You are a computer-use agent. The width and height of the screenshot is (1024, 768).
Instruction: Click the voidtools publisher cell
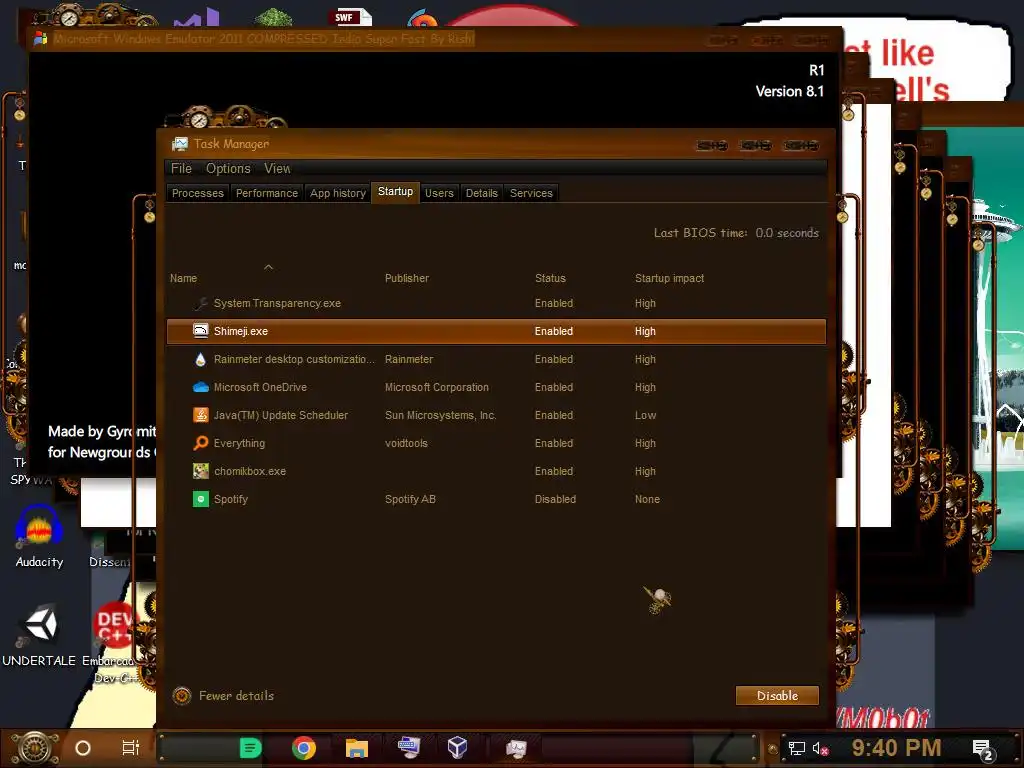tap(406, 443)
